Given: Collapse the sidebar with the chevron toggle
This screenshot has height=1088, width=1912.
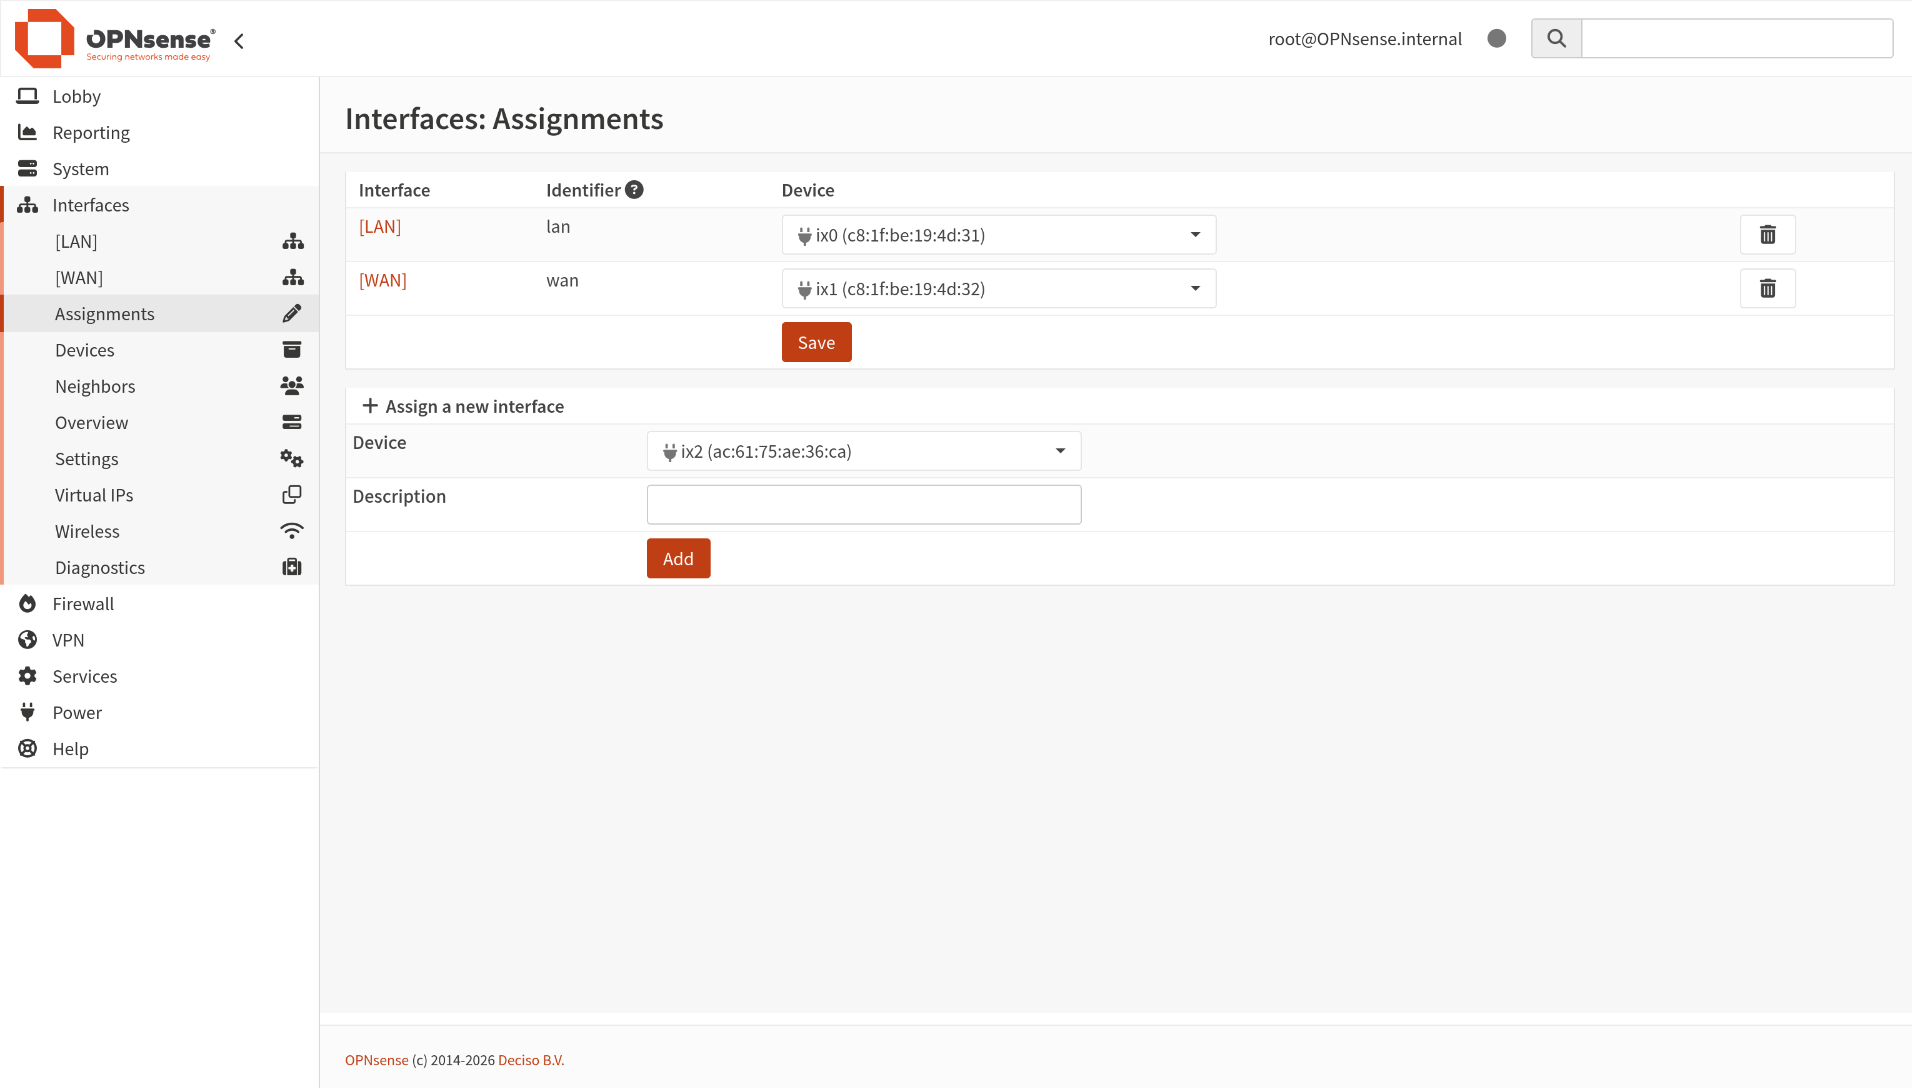Looking at the screenshot, I should coord(239,41).
